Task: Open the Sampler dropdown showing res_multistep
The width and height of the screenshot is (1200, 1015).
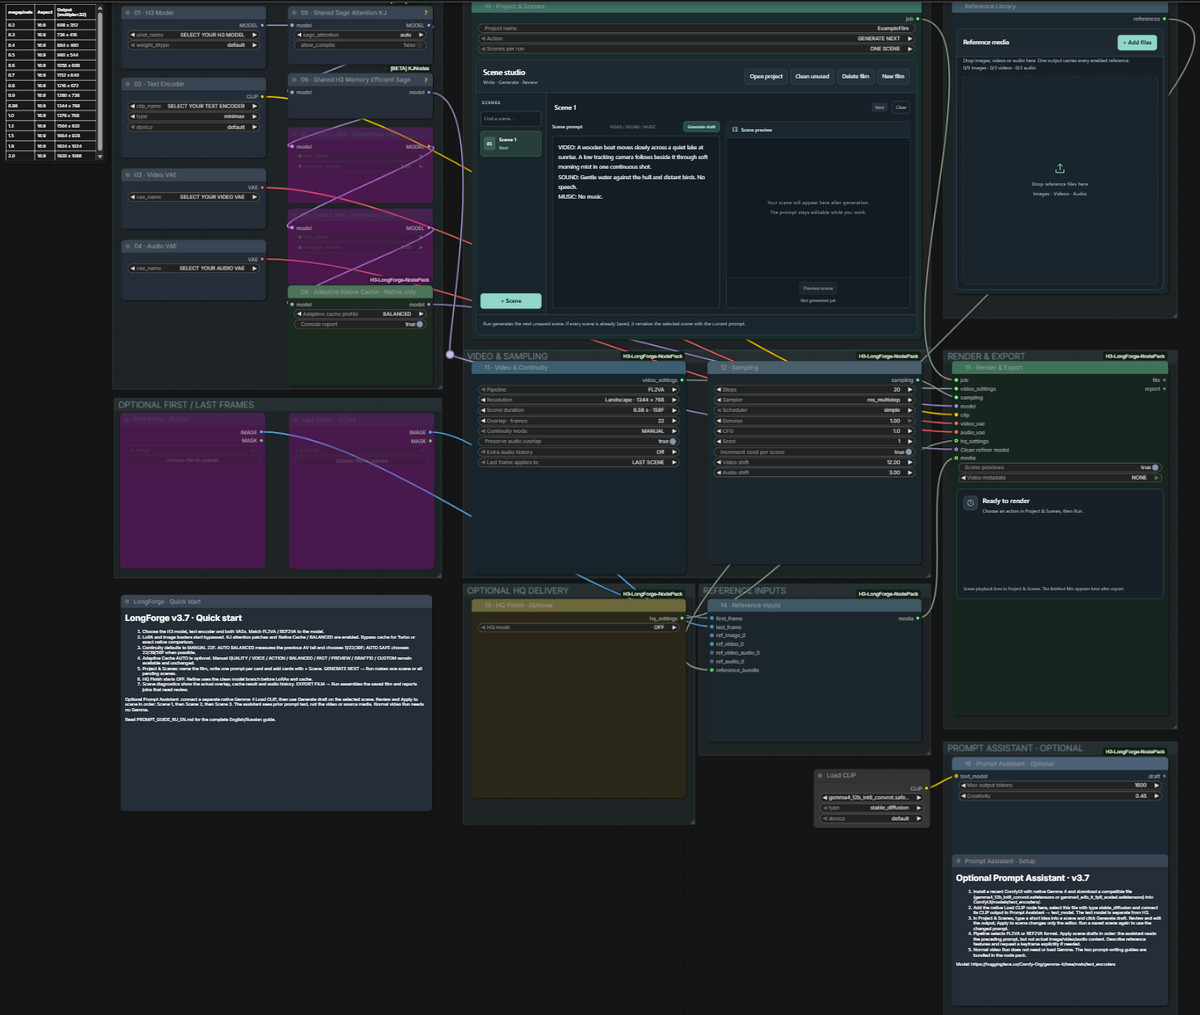Action: coord(814,400)
